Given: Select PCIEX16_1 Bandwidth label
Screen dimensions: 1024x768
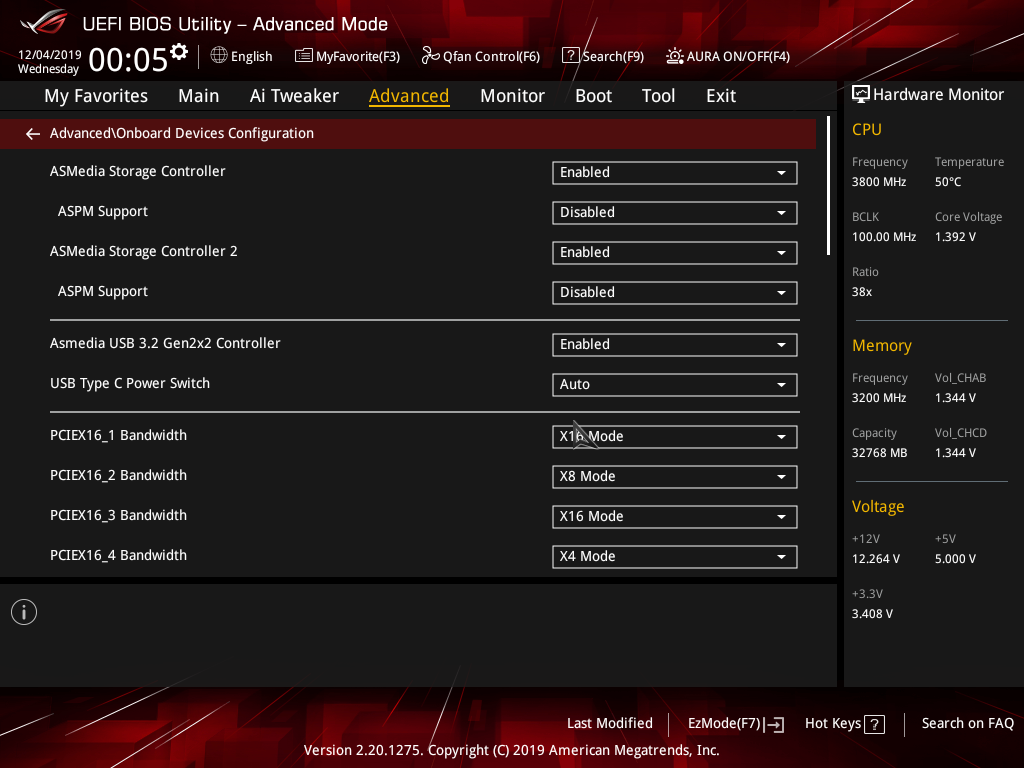Looking at the screenshot, I should click(x=118, y=436).
